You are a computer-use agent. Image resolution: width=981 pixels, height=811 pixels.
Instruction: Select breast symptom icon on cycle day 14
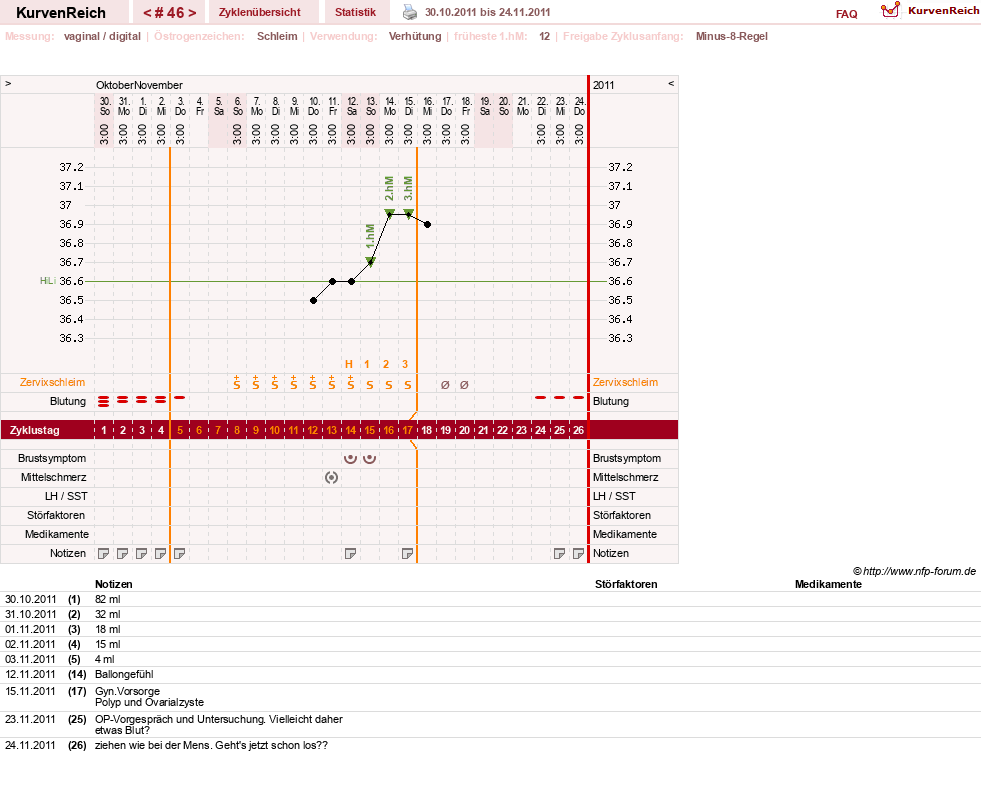pos(350,459)
